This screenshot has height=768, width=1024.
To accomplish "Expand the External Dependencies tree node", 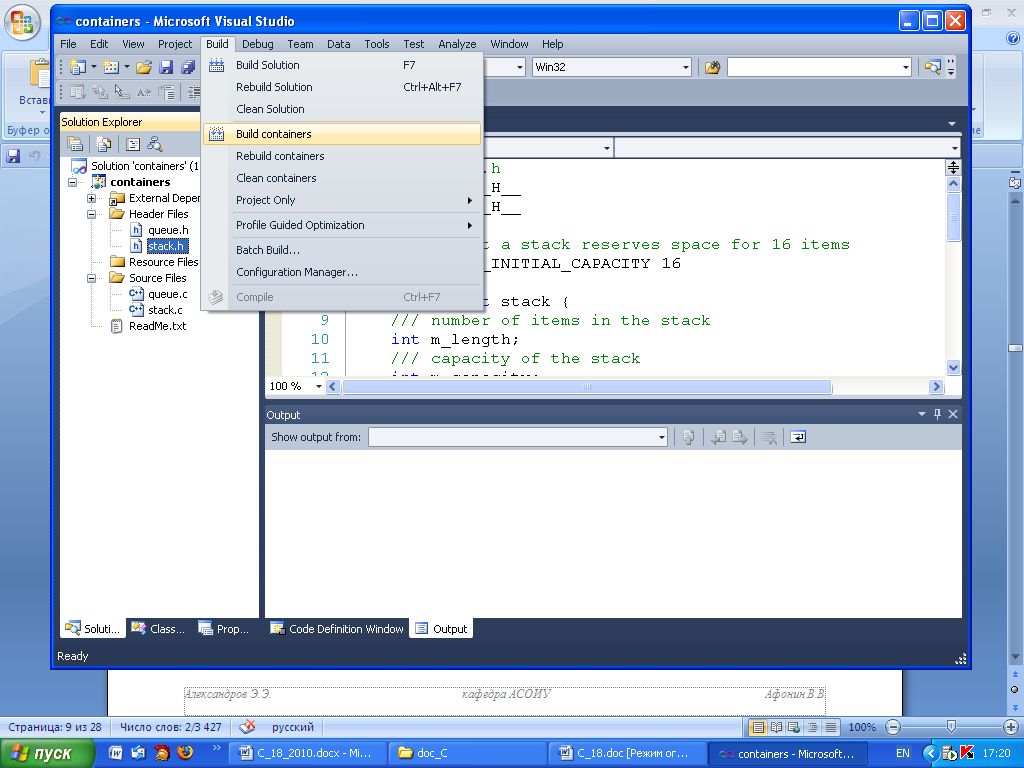I will click(x=92, y=198).
